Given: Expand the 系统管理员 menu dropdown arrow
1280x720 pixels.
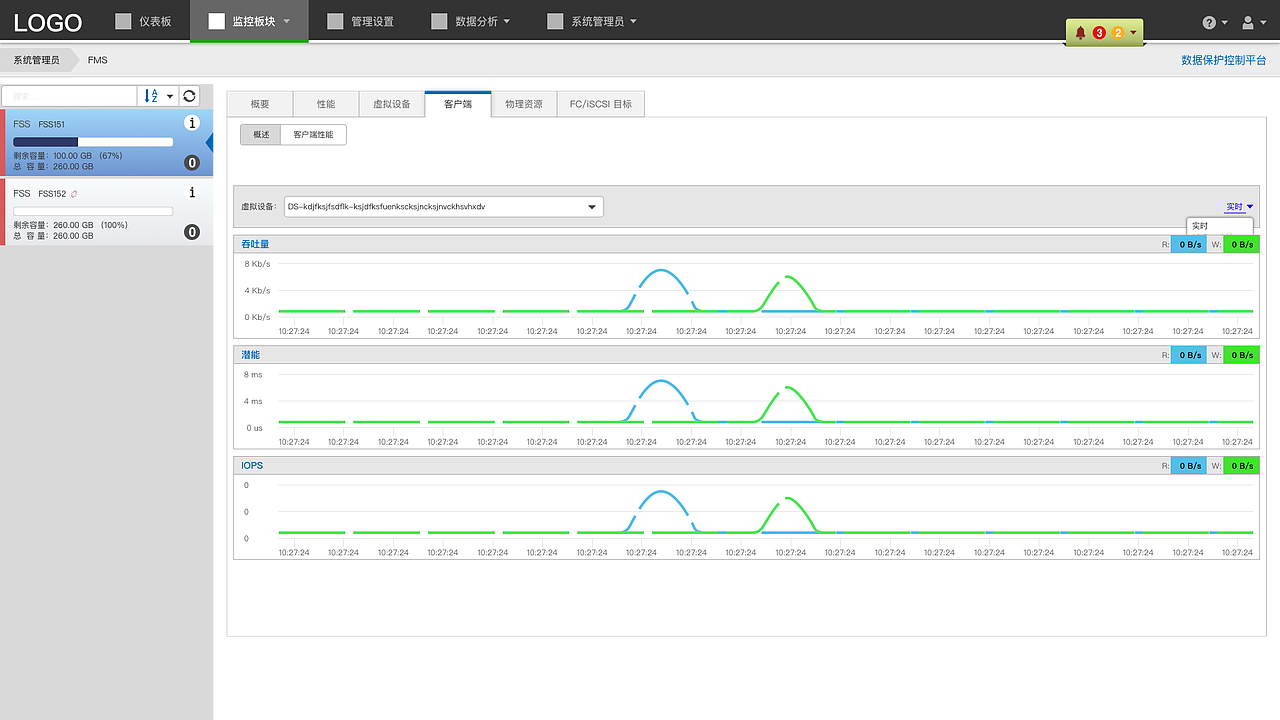Looking at the screenshot, I should (x=632, y=21).
